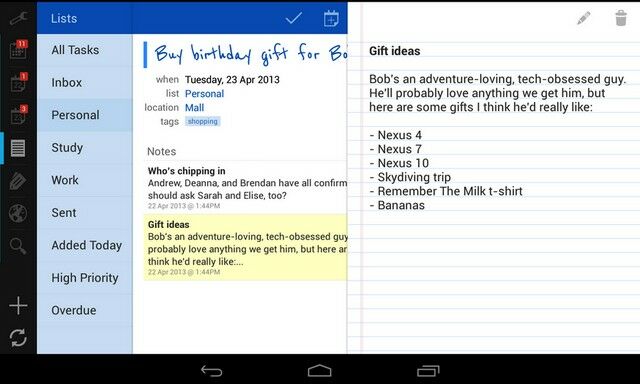Open the High Priority list

pyautogui.click(x=85, y=278)
